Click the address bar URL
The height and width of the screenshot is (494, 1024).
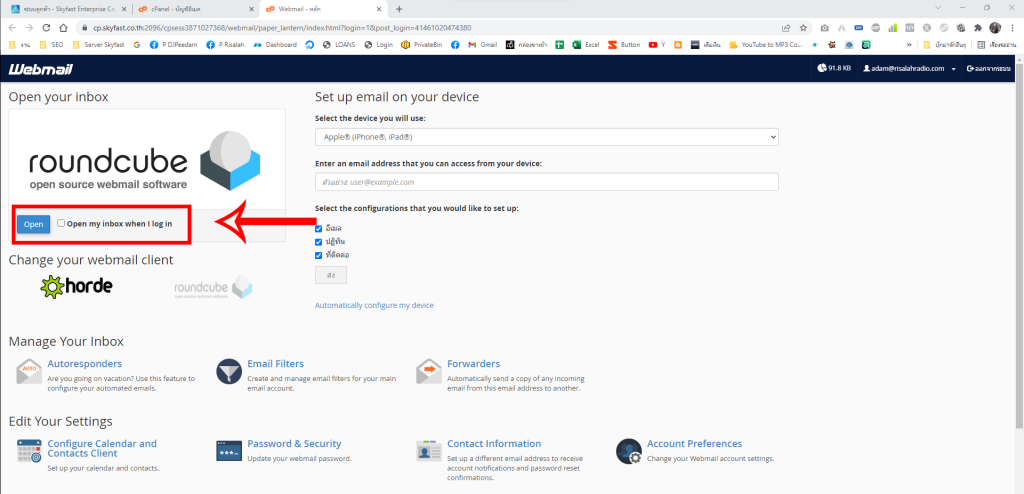pyautogui.click(x=281, y=28)
